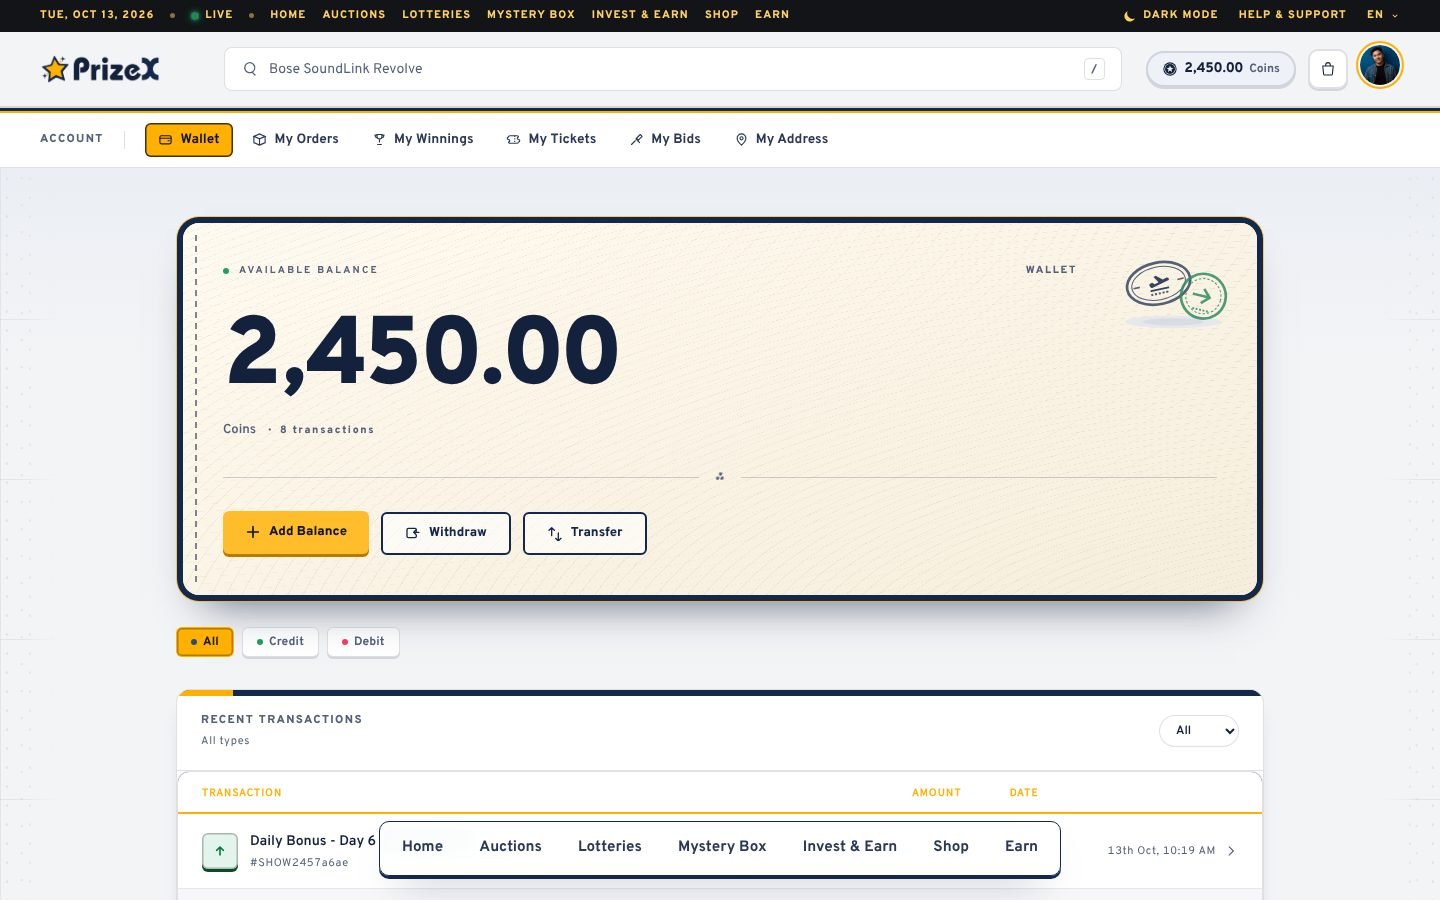Click the LIVE indicator in top bar
The image size is (1440, 900).
click(x=211, y=15)
